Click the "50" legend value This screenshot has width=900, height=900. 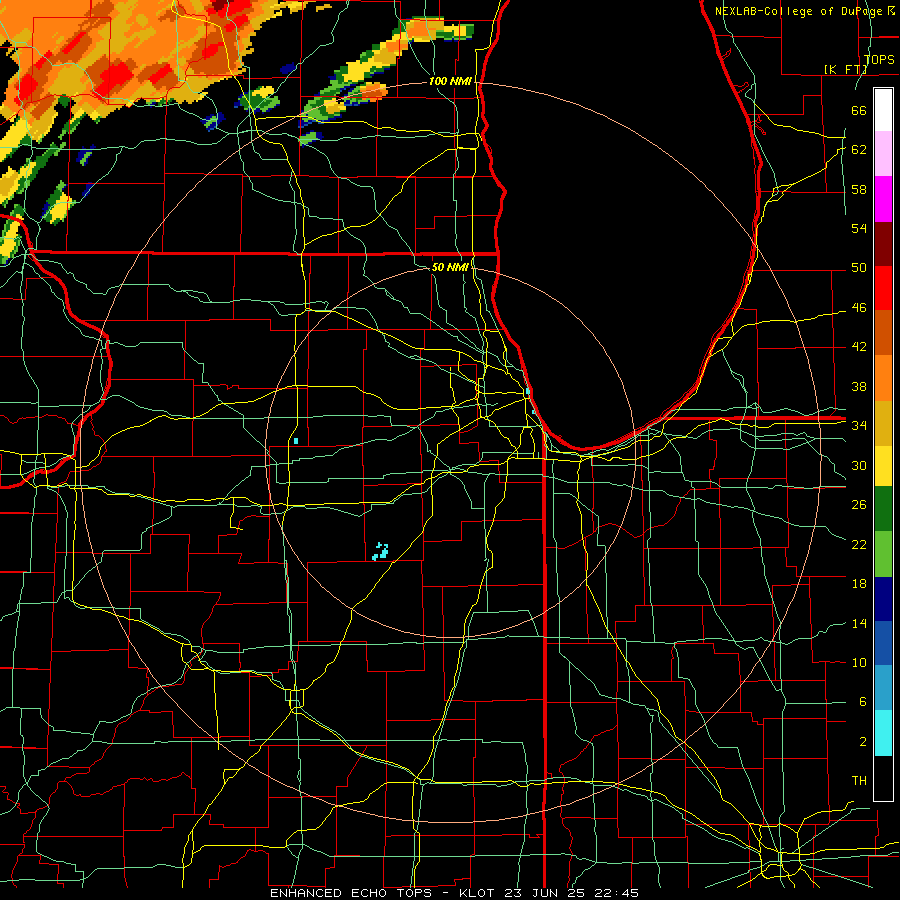pyautogui.click(x=859, y=267)
